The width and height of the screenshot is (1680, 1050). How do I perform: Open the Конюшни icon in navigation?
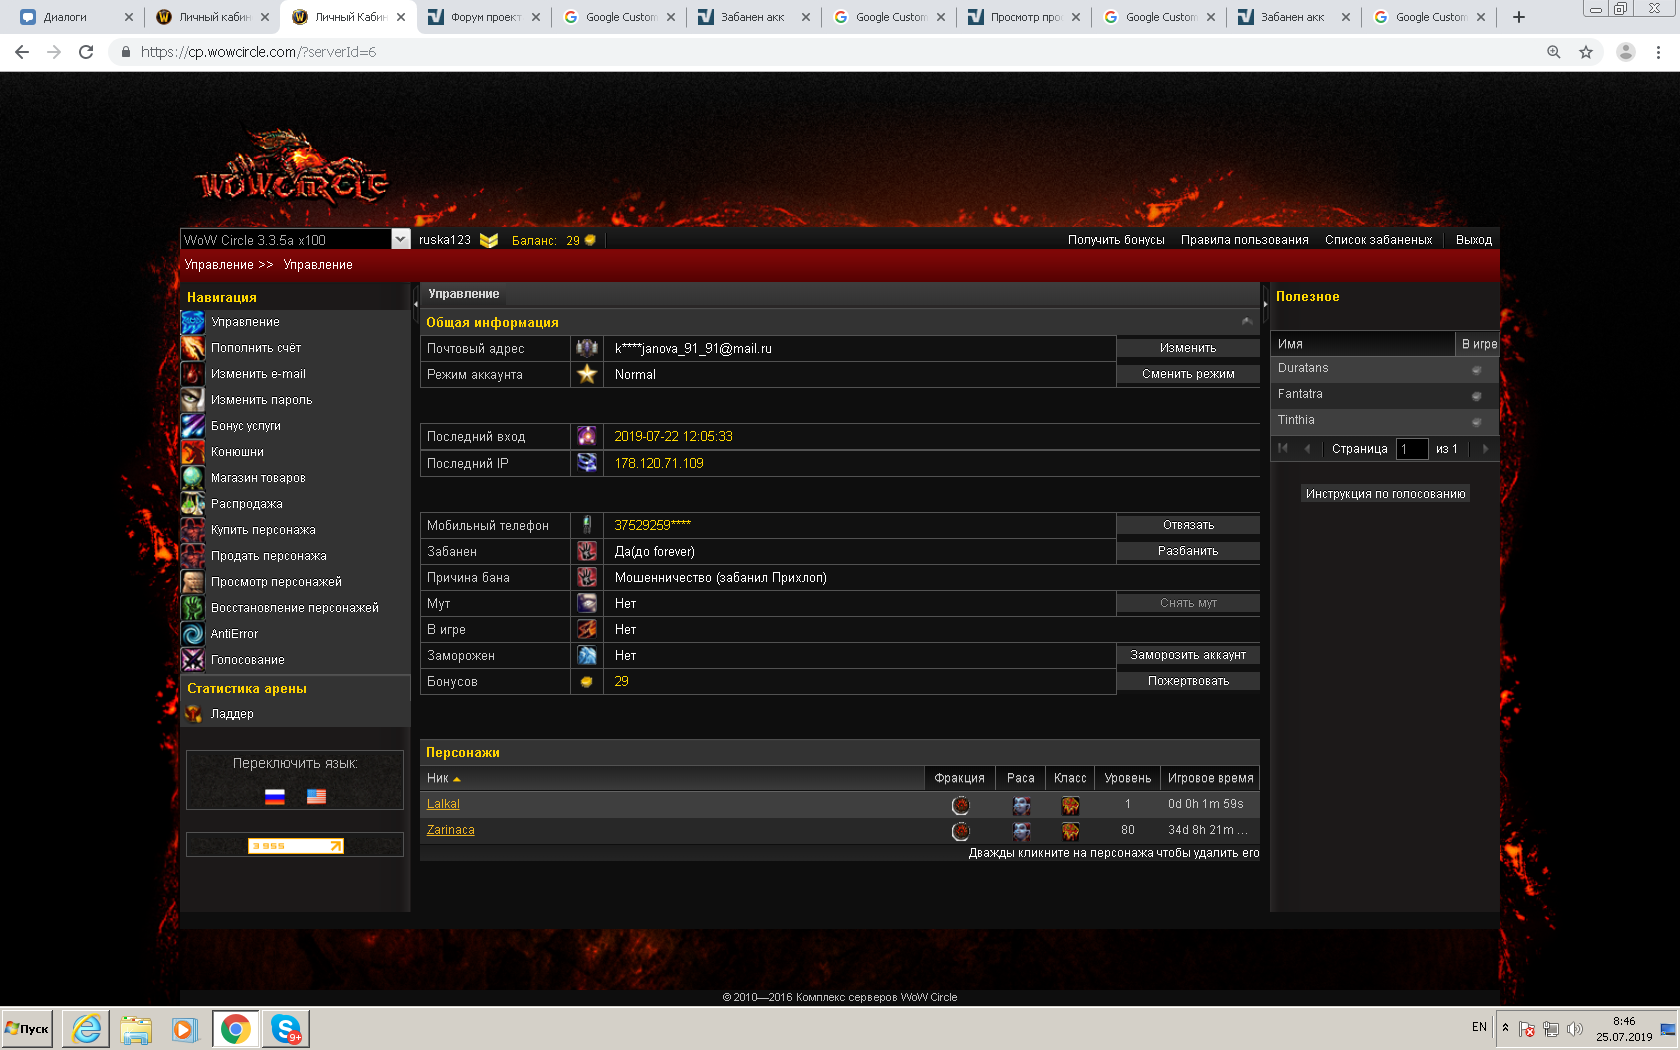[x=193, y=452]
